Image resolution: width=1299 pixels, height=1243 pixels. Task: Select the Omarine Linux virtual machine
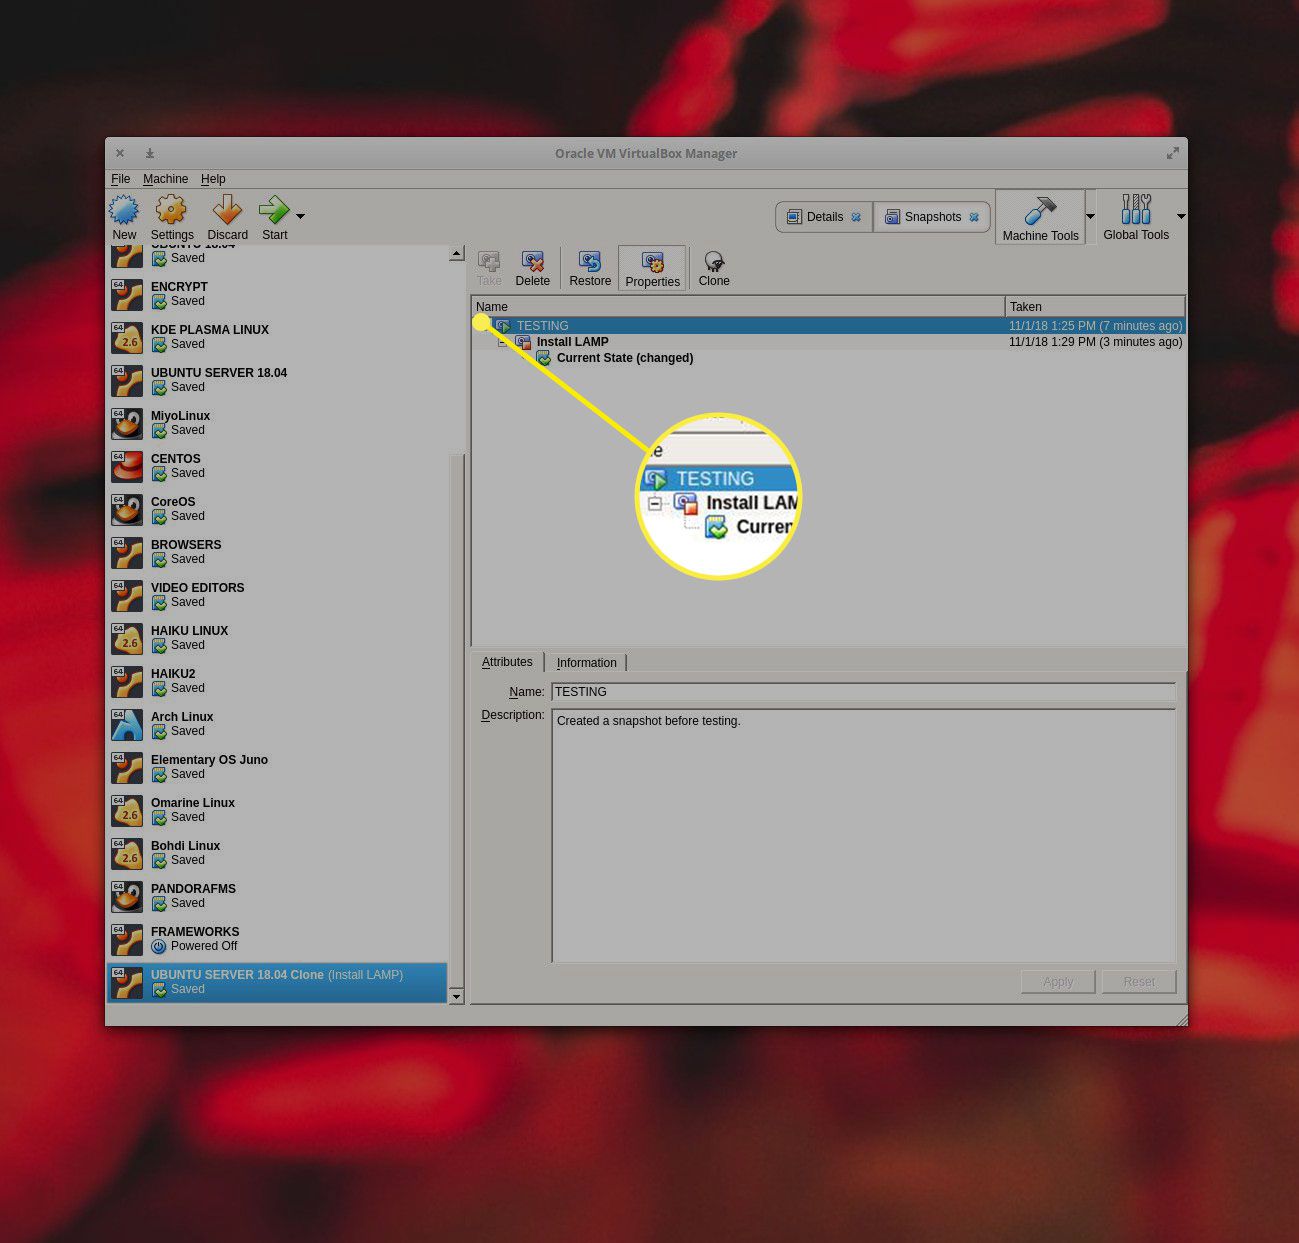point(277,810)
